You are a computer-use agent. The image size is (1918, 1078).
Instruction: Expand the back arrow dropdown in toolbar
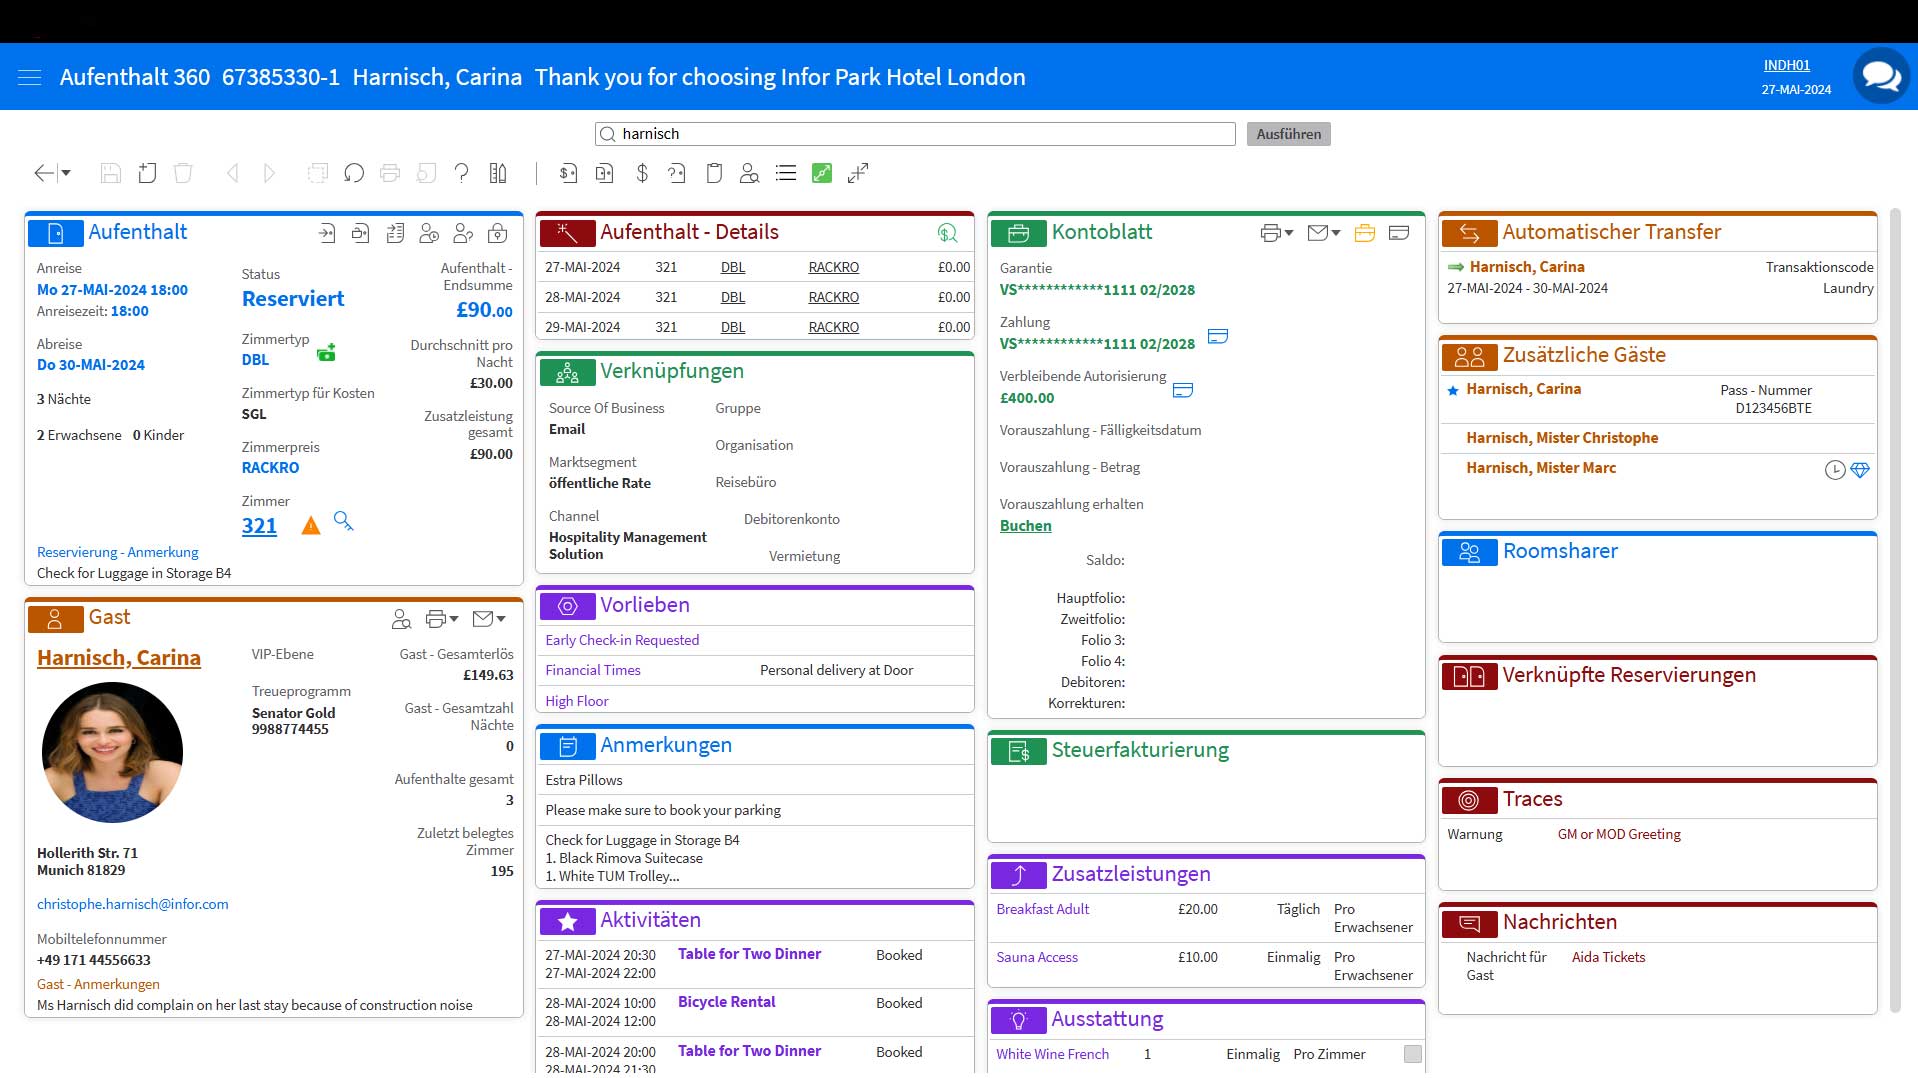(x=66, y=173)
